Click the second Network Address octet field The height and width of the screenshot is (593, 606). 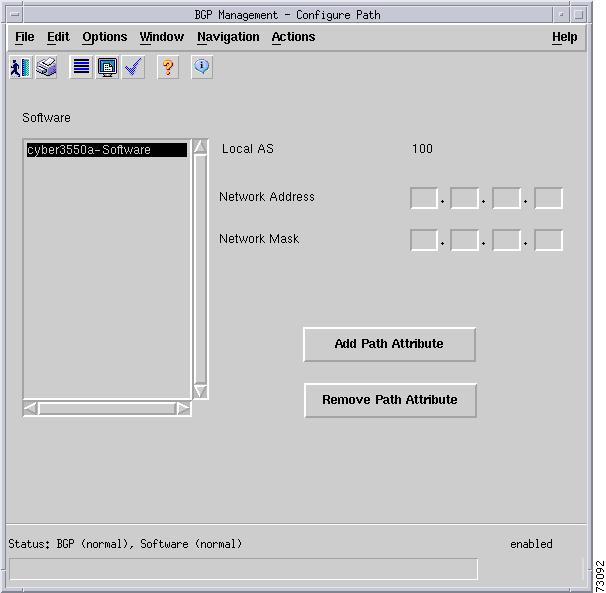tap(465, 198)
